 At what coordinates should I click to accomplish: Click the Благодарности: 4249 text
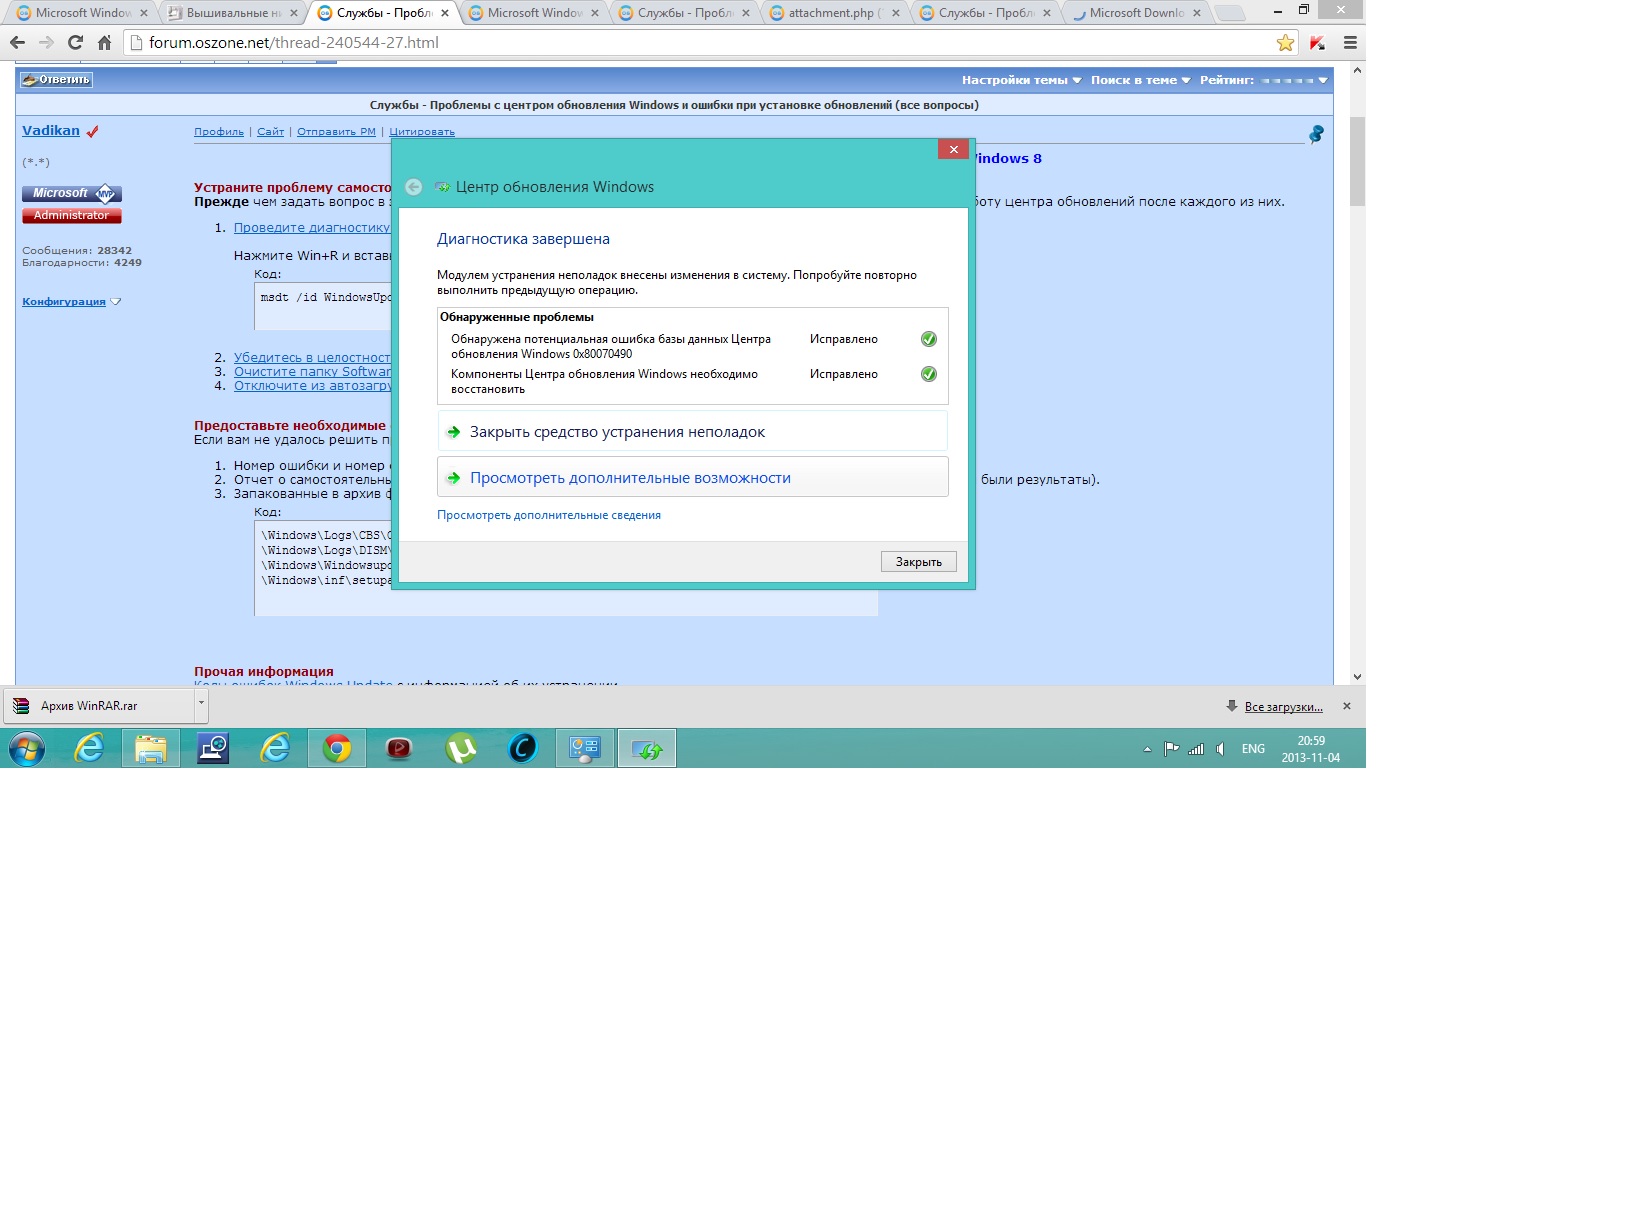pos(82,263)
